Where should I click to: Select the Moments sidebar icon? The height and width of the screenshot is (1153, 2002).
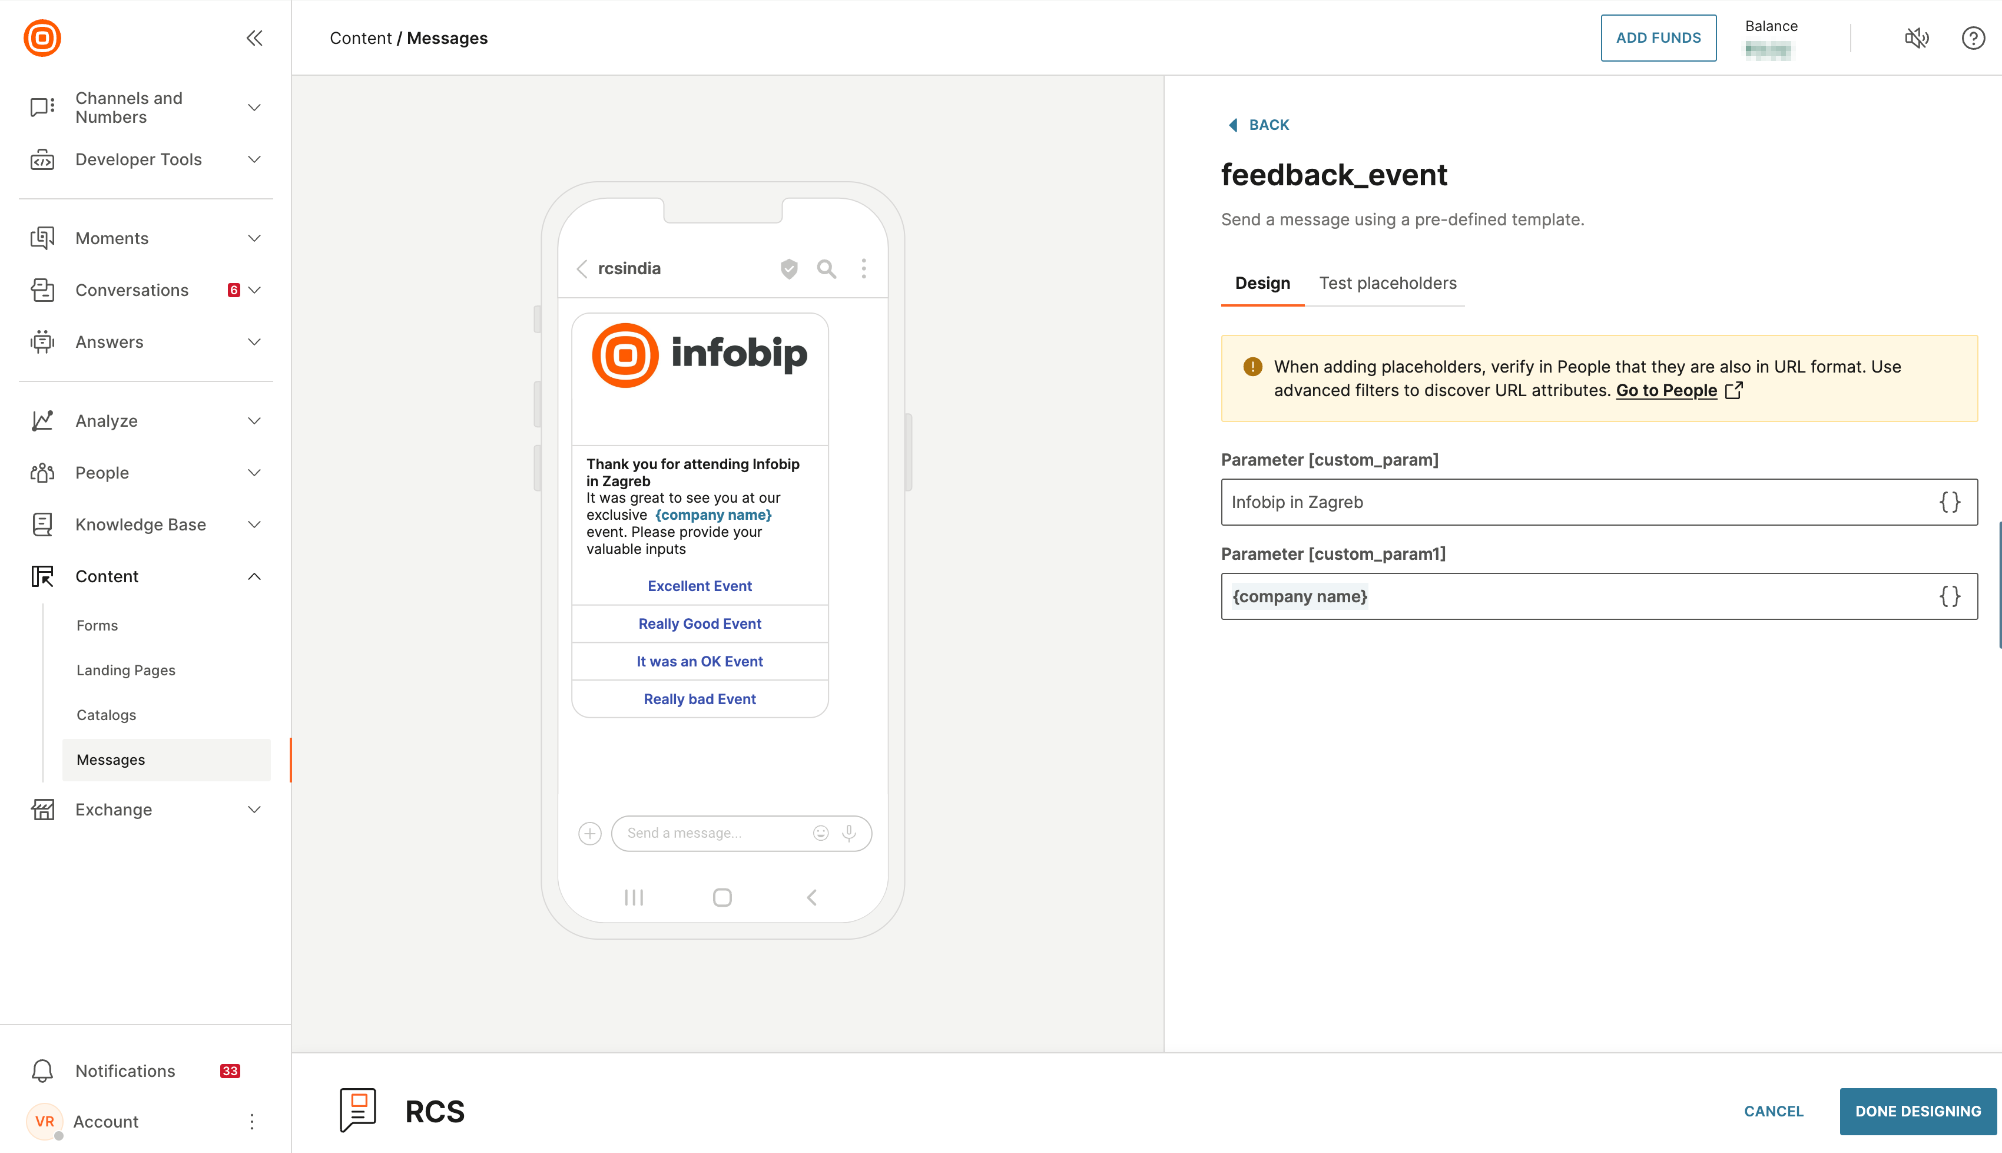point(41,238)
